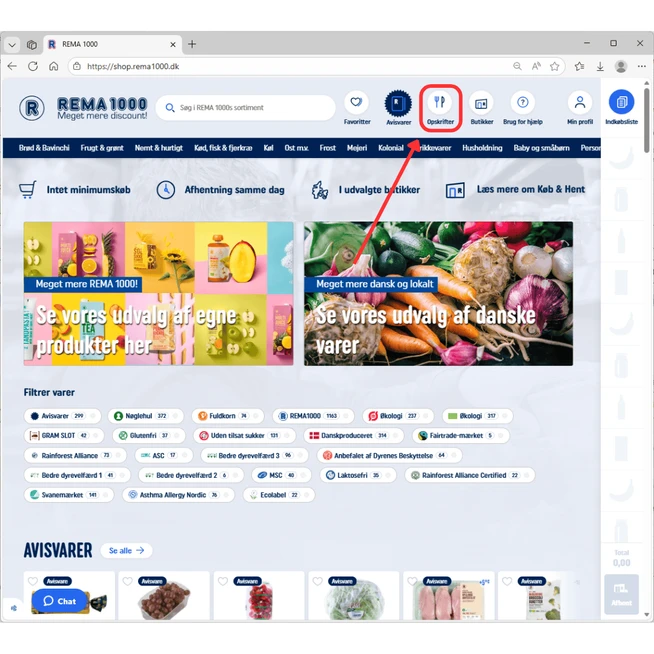Screen dimensions: 654x654
Task: Expand the Frugt & grønt category
Action: tap(103, 148)
